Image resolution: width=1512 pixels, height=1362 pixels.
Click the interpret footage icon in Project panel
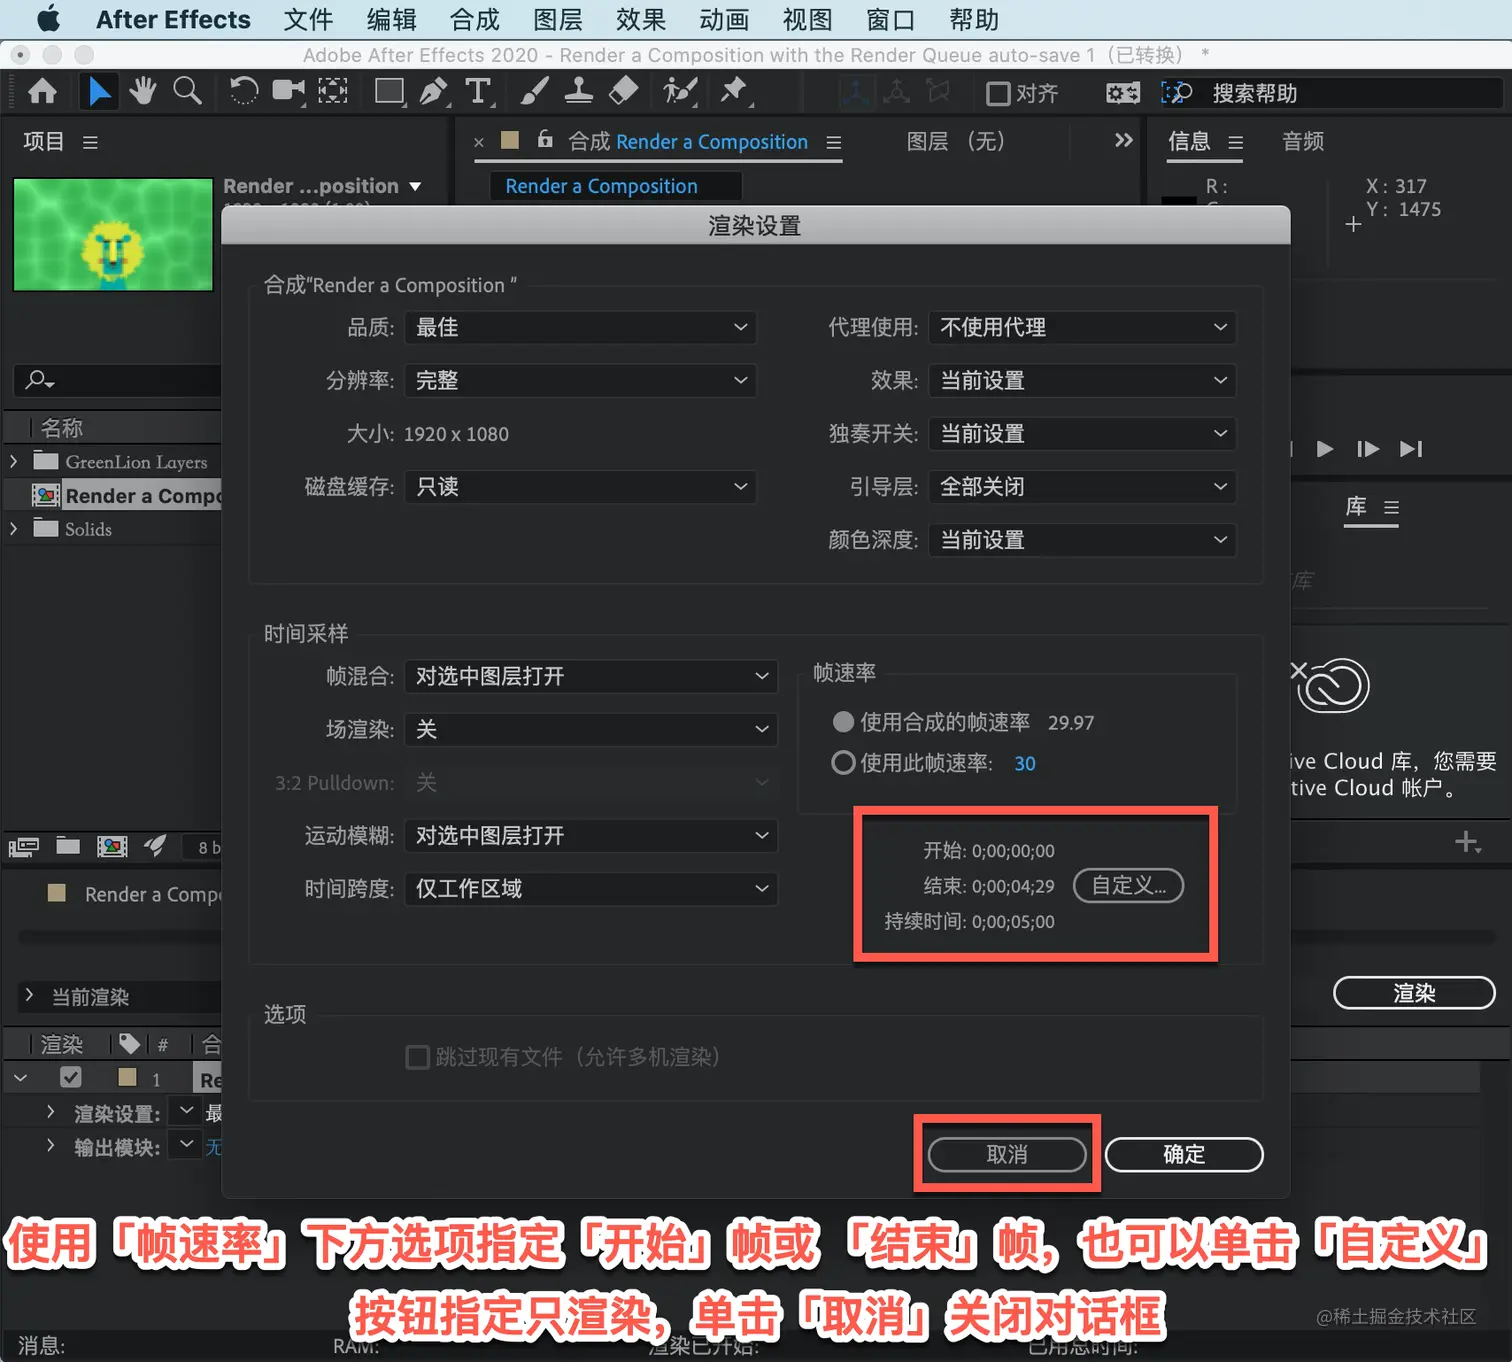(24, 847)
